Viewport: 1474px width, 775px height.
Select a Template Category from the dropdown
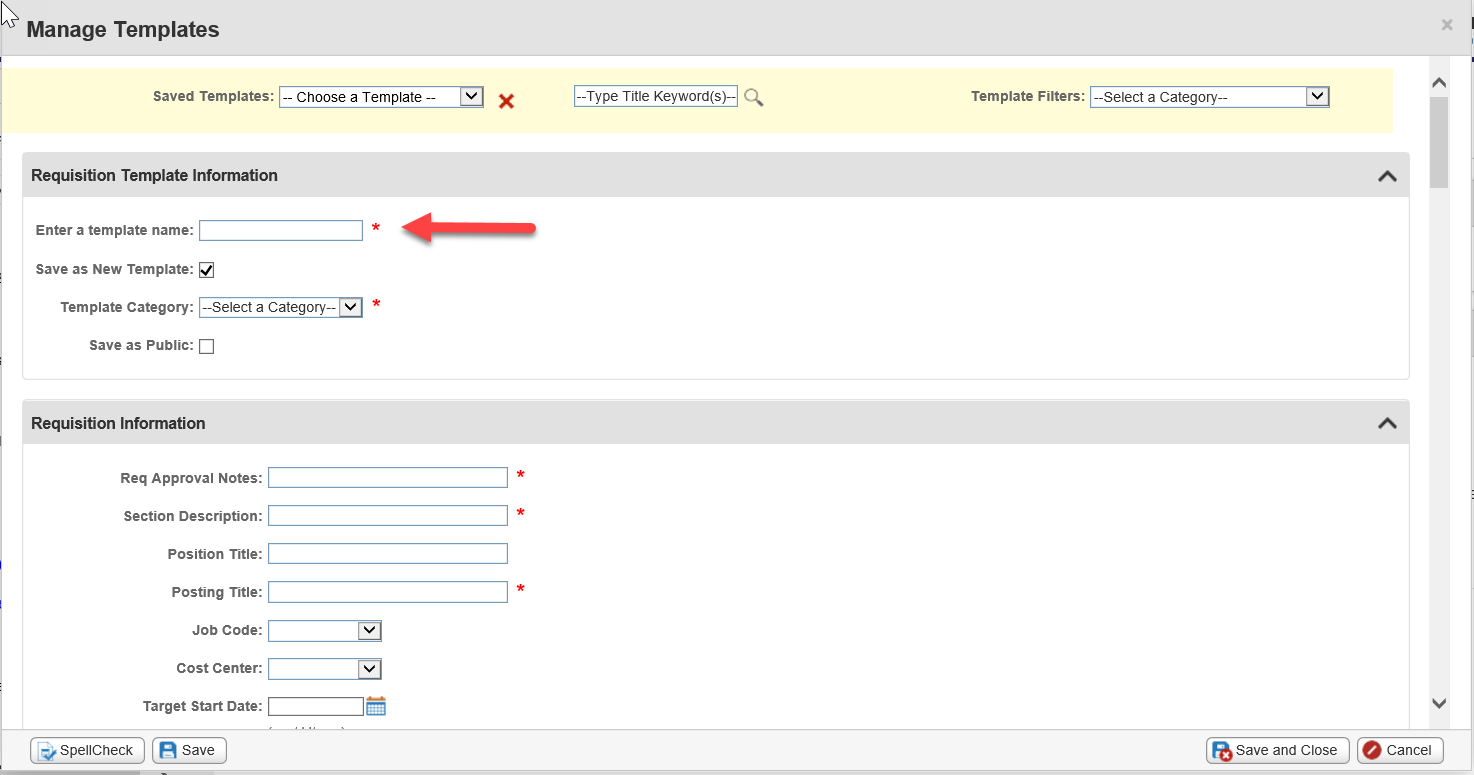point(280,307)
